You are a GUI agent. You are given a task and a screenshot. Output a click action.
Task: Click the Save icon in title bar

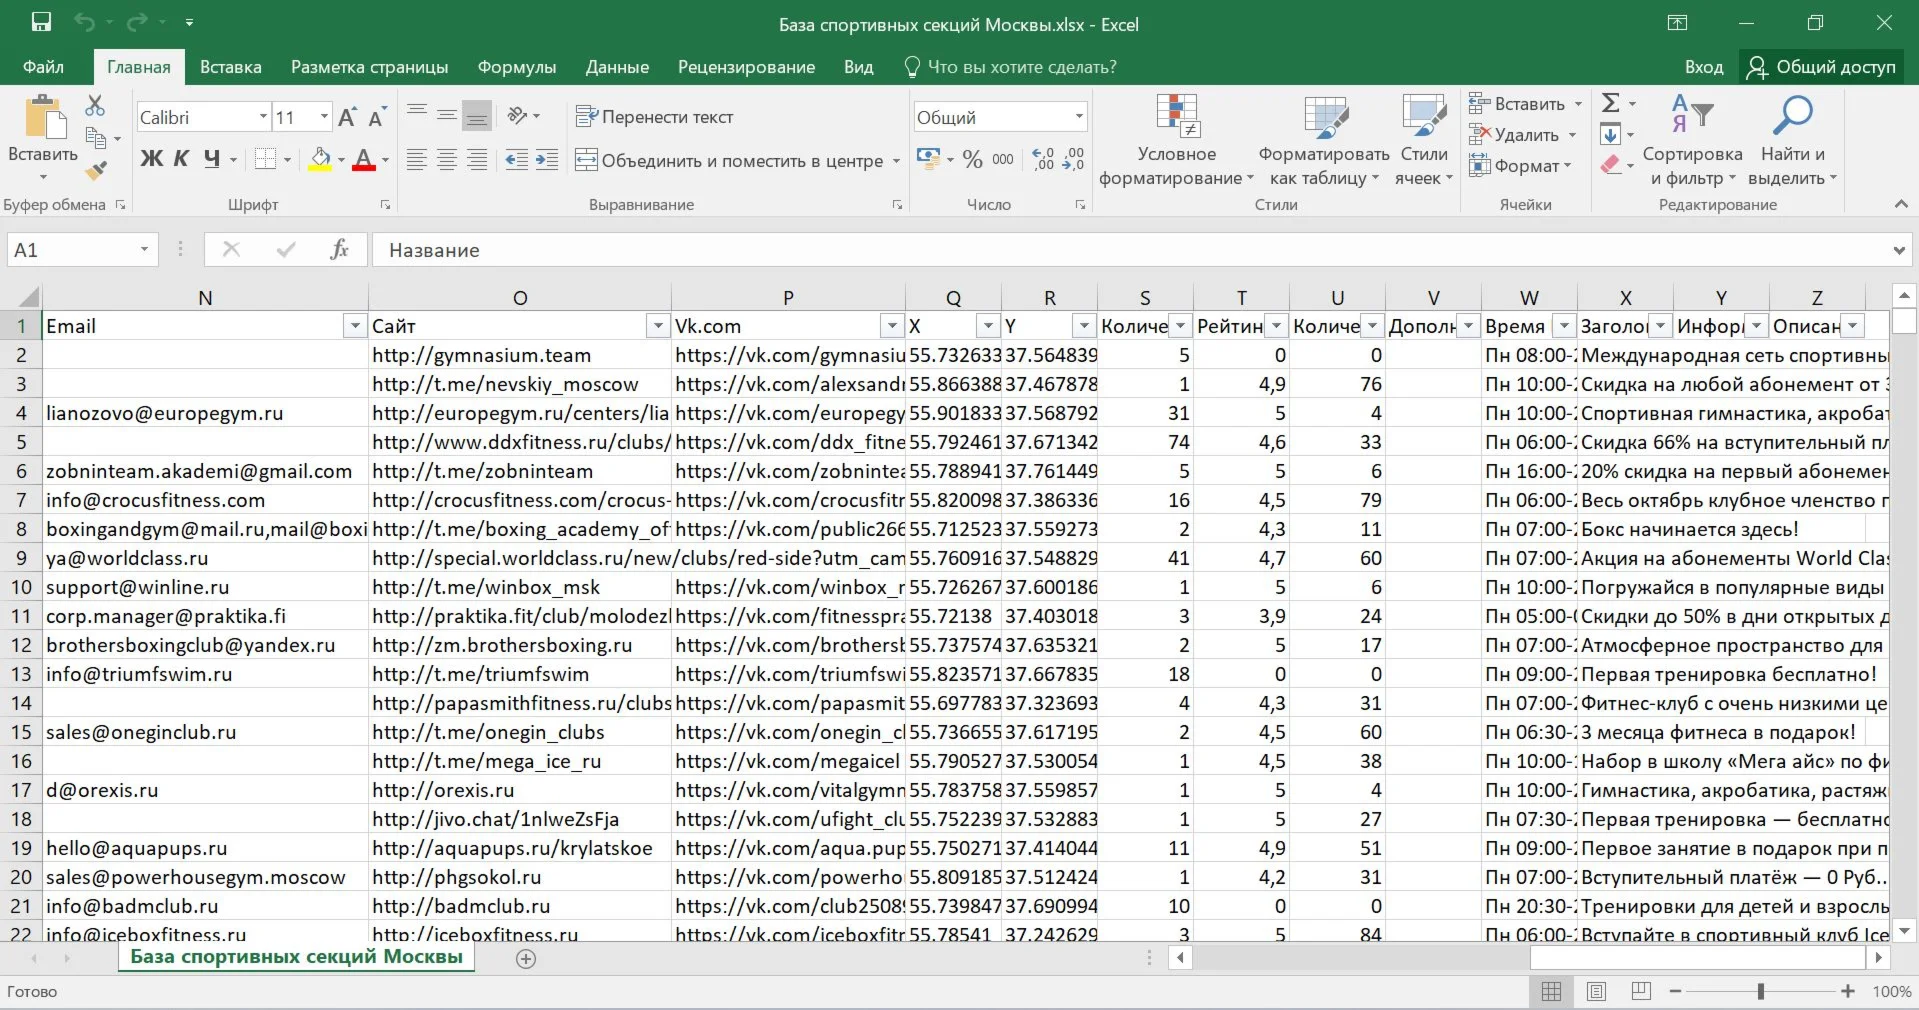click(x=41, y=22)
